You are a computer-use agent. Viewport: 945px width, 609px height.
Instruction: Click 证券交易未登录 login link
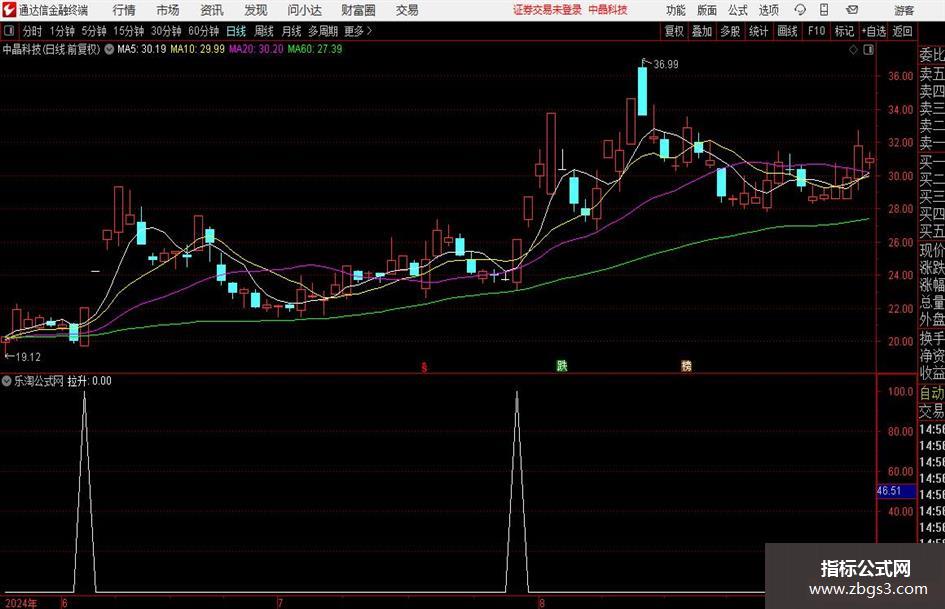coord(547,10)
